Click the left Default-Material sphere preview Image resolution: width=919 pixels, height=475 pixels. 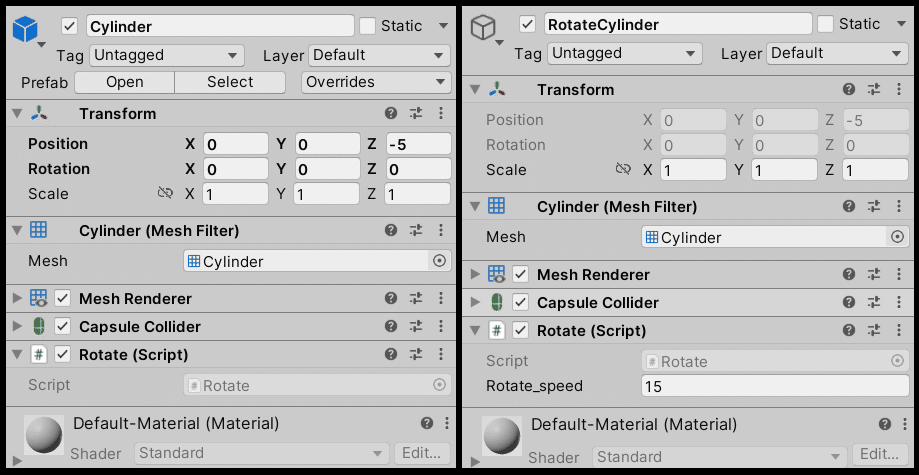(x=44, y=435)
